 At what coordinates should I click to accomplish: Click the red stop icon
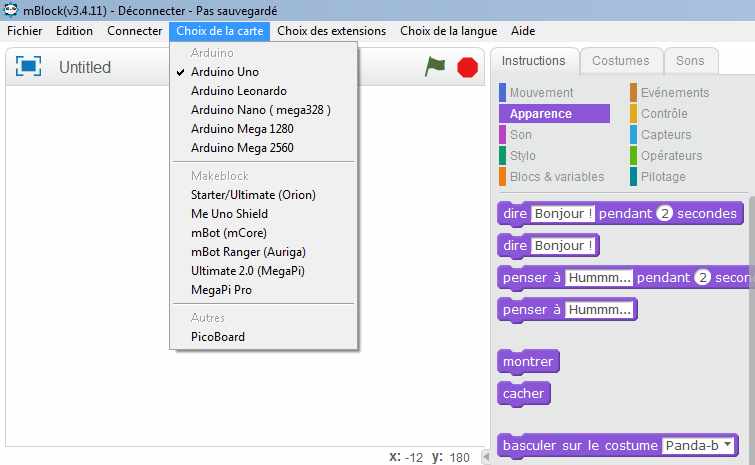click(467, 67)
